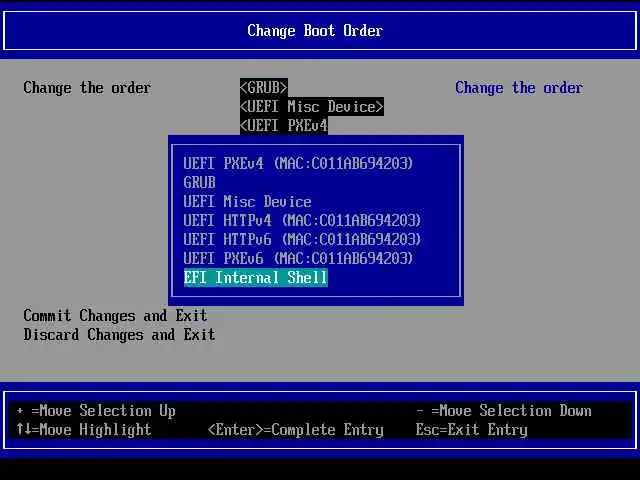The image size is (640, 480).
Task: Select UEFI PXEv6 boot entry
Action: pyautogui.click(x=298, y=258)
